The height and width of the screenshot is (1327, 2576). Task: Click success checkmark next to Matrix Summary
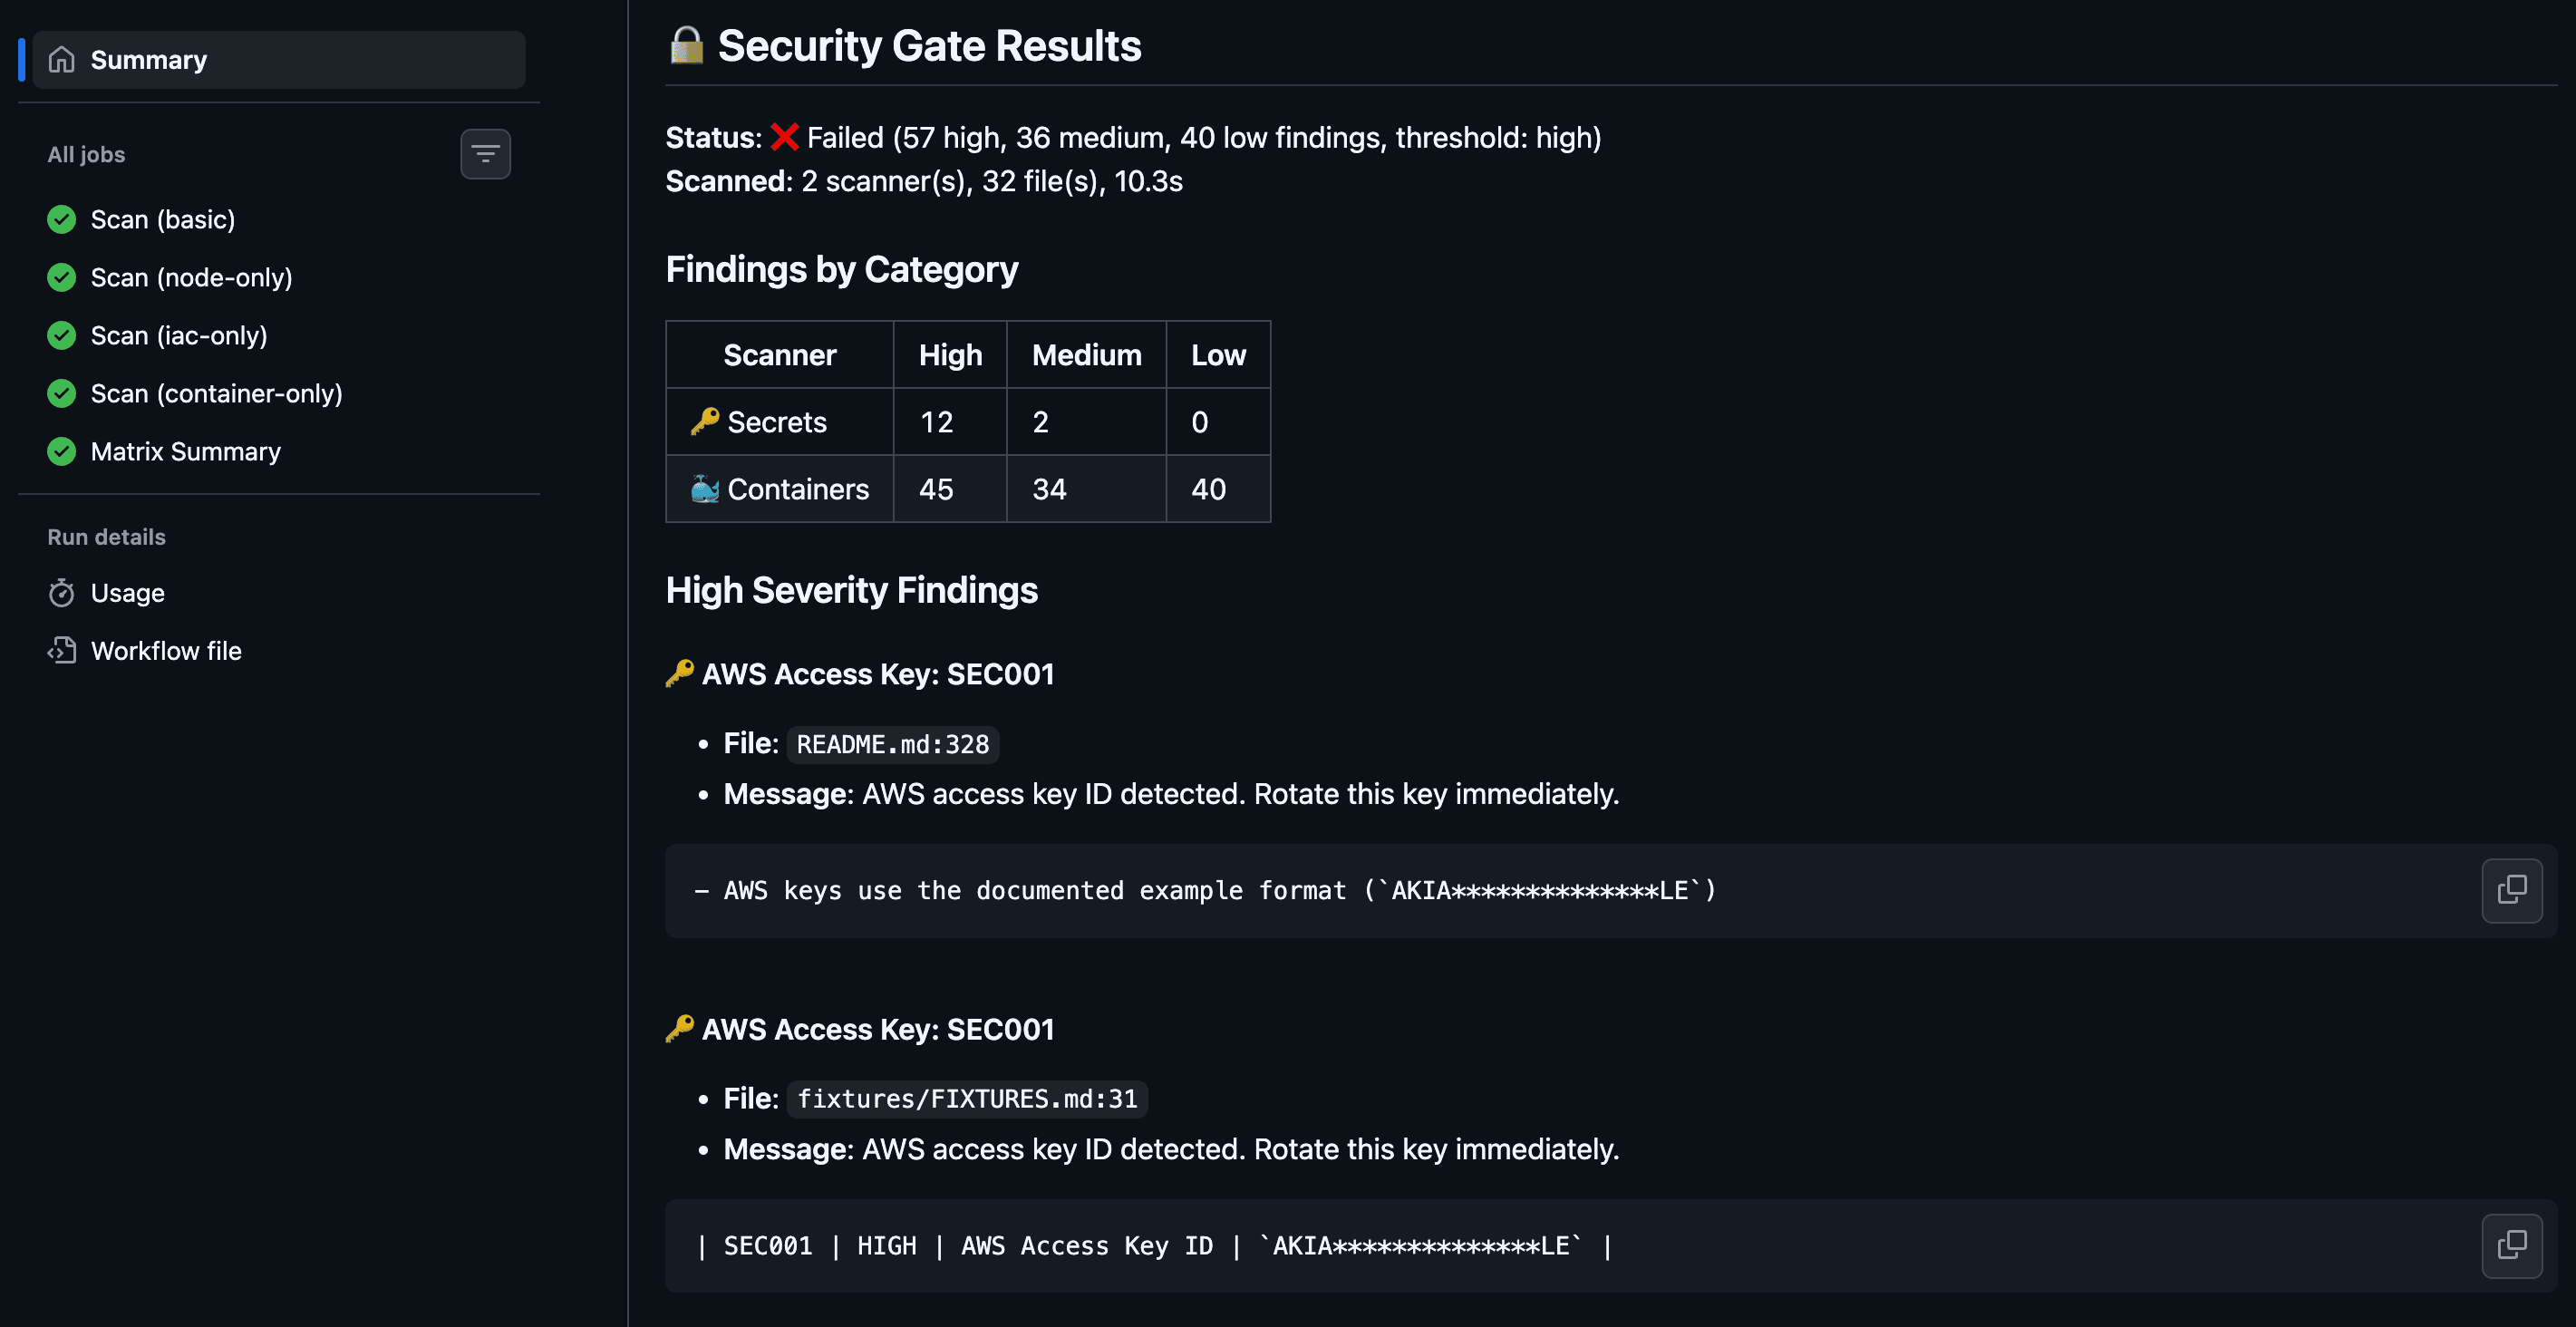[x=60, y=451]
